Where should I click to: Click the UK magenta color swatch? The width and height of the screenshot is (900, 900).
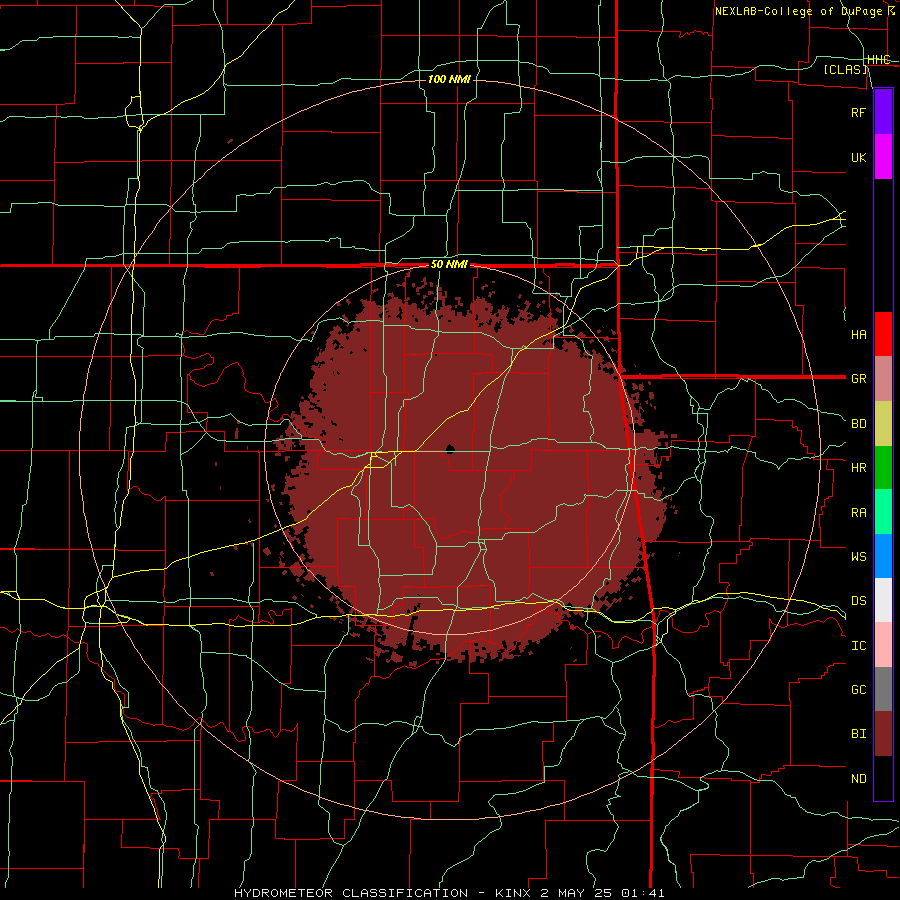(883, 157)
